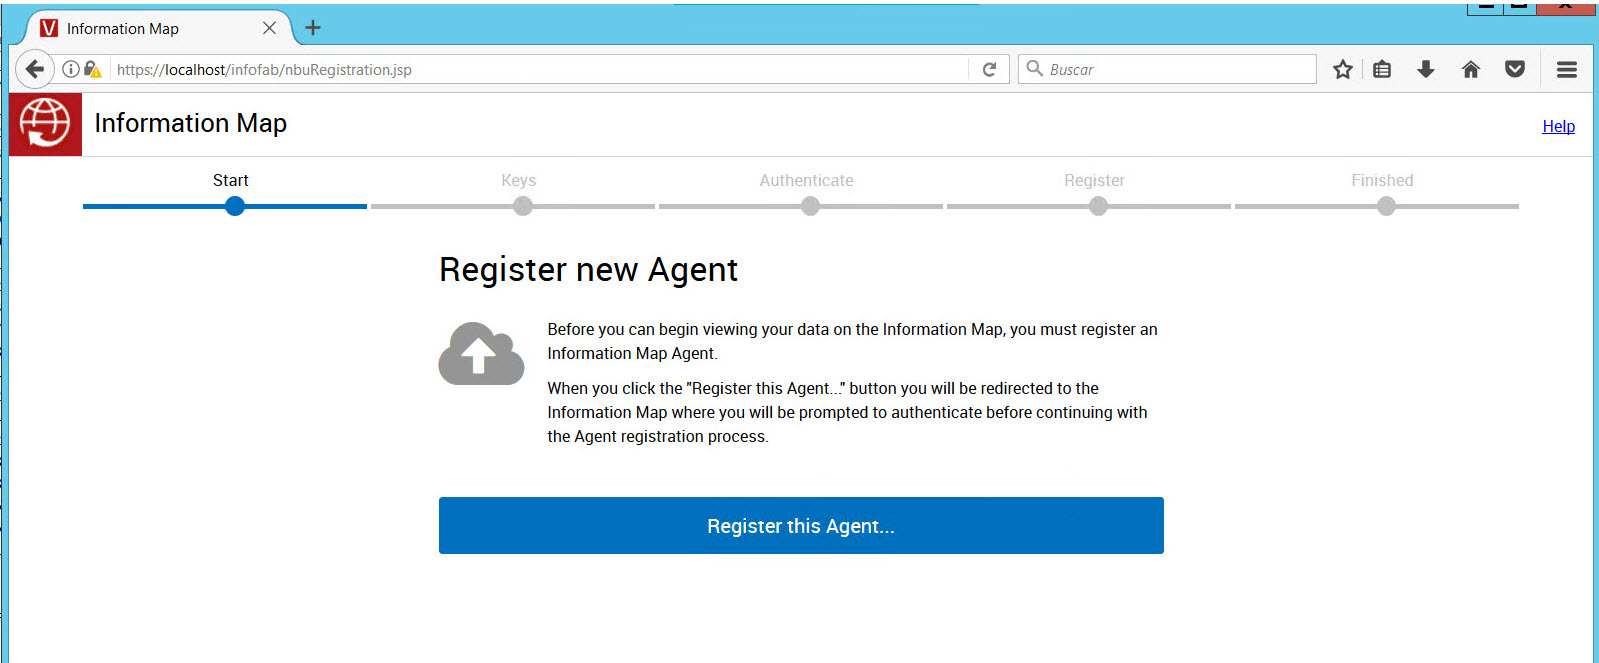Go to the Firefox home page icon
The width and height of the screenshot is (1599, 663).
1470,69
